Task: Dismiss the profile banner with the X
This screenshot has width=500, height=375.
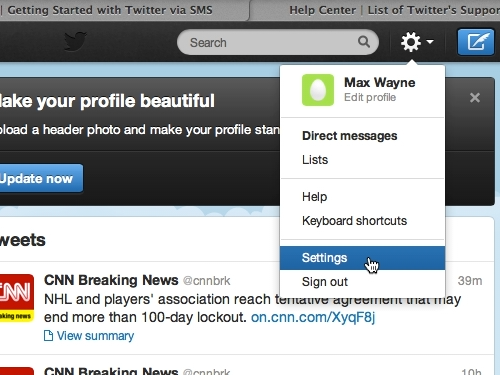Action: (x=475, y=98)
